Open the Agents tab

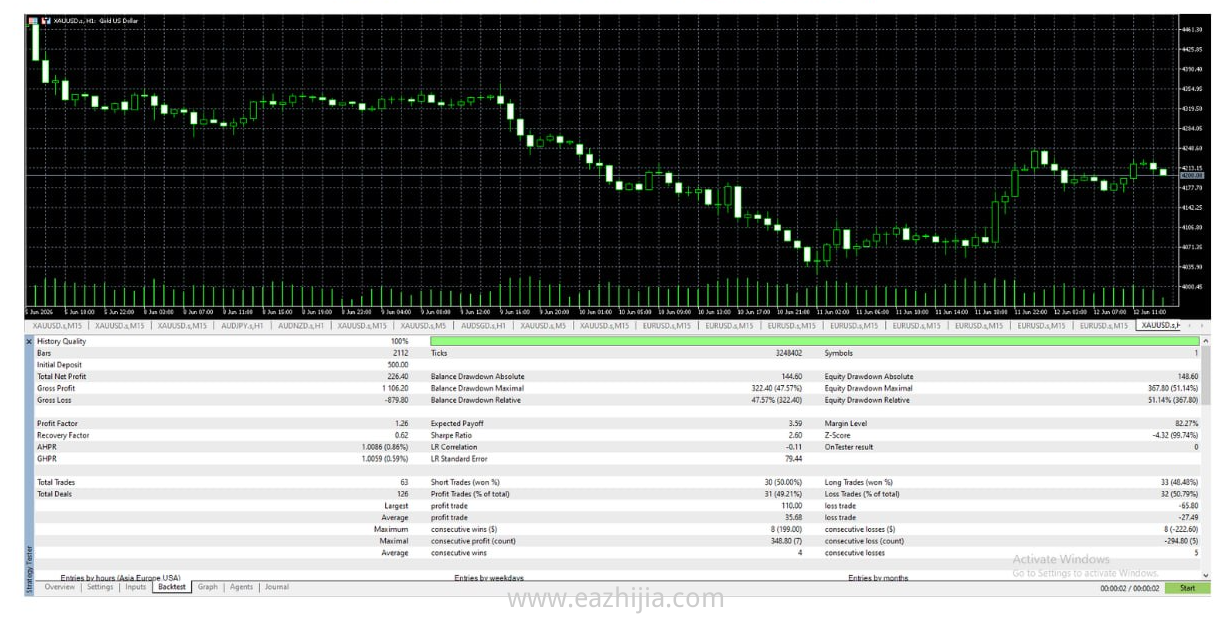241,588
